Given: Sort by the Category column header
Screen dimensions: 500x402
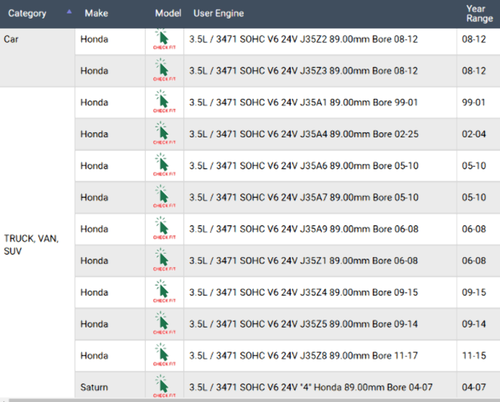Looking at the screenshot, I should click(27, 13).
